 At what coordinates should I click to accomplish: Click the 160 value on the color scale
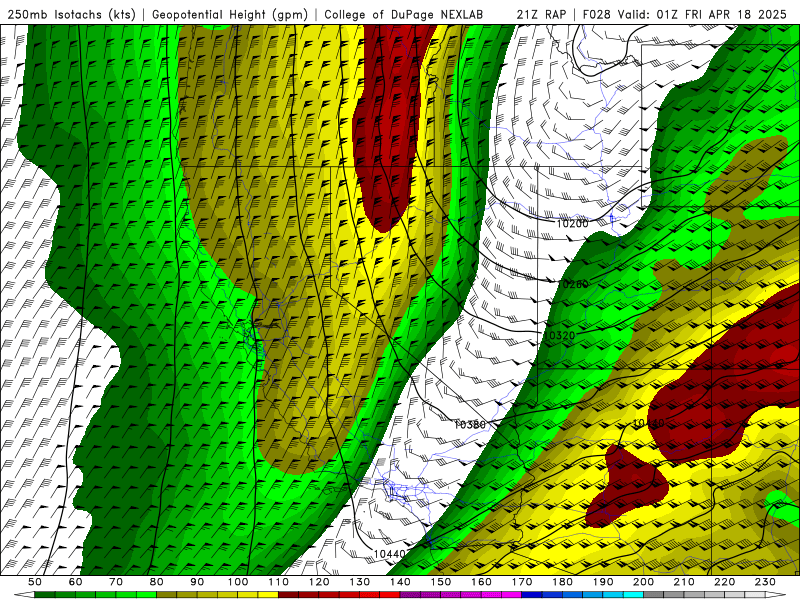(481, 582)
